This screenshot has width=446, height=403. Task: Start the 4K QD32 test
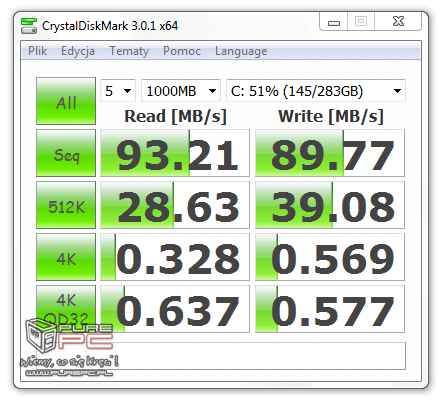66,309
